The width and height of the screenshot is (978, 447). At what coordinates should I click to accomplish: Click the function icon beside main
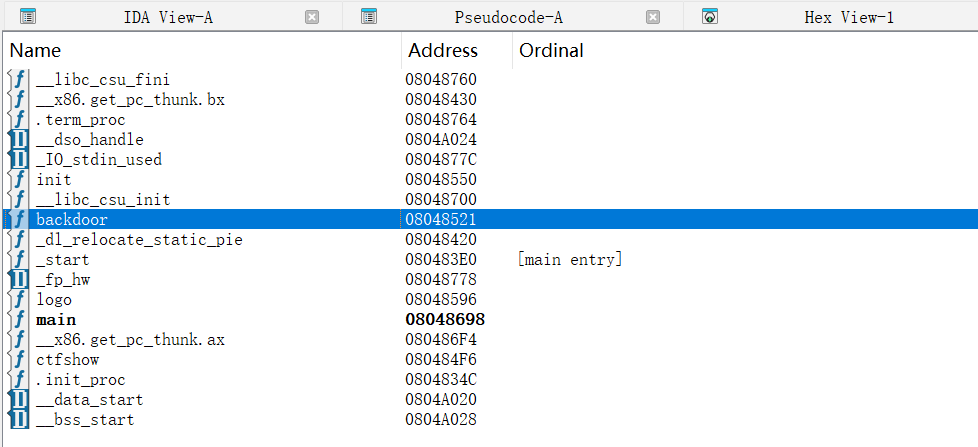click(18, 319)
